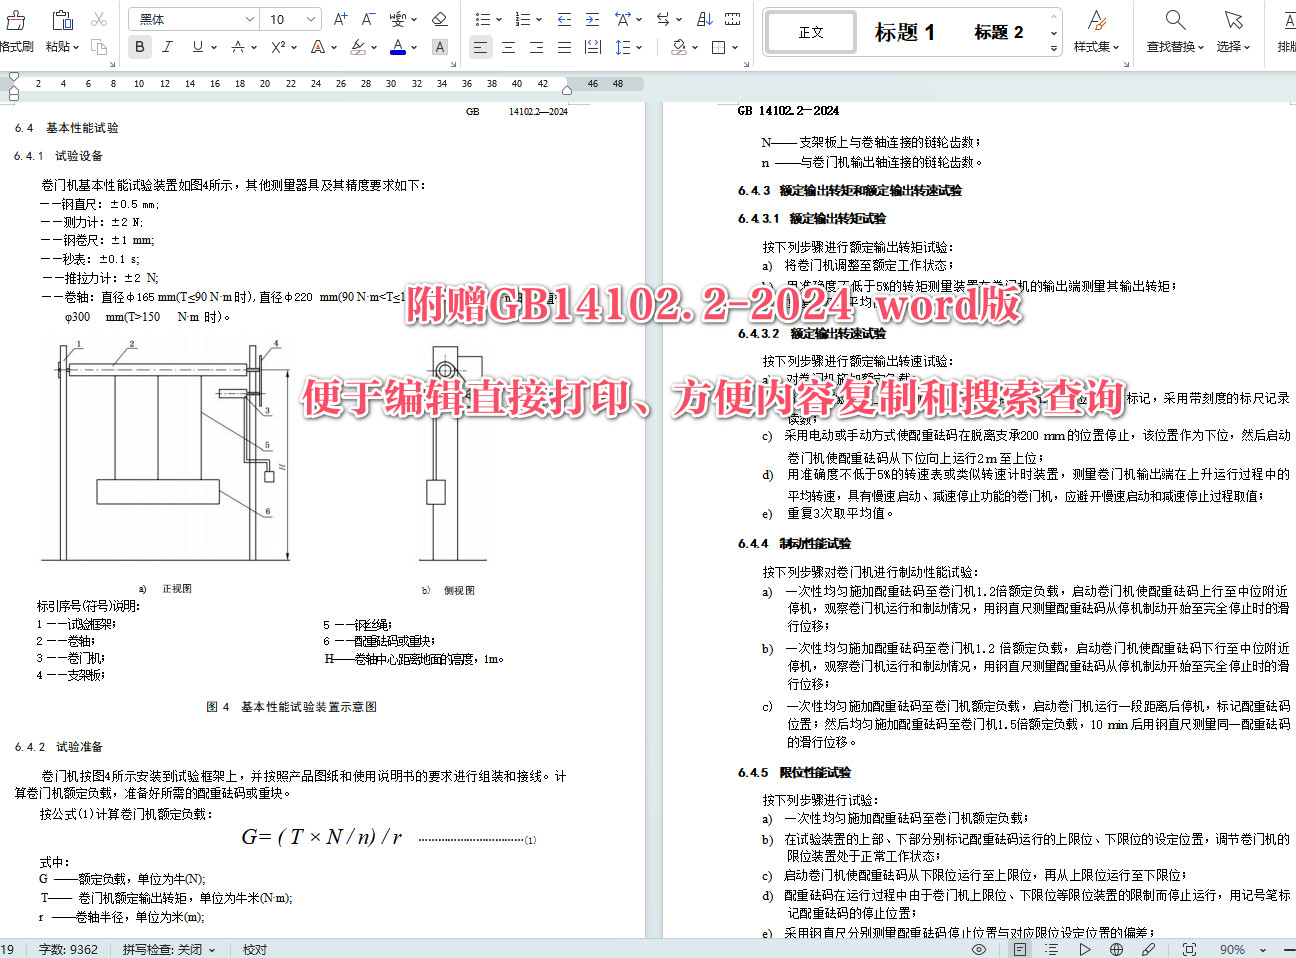The height and width of the screenshot is (958, 1296).
Task: Toggle bold formatting
Action: click(139, 46)
